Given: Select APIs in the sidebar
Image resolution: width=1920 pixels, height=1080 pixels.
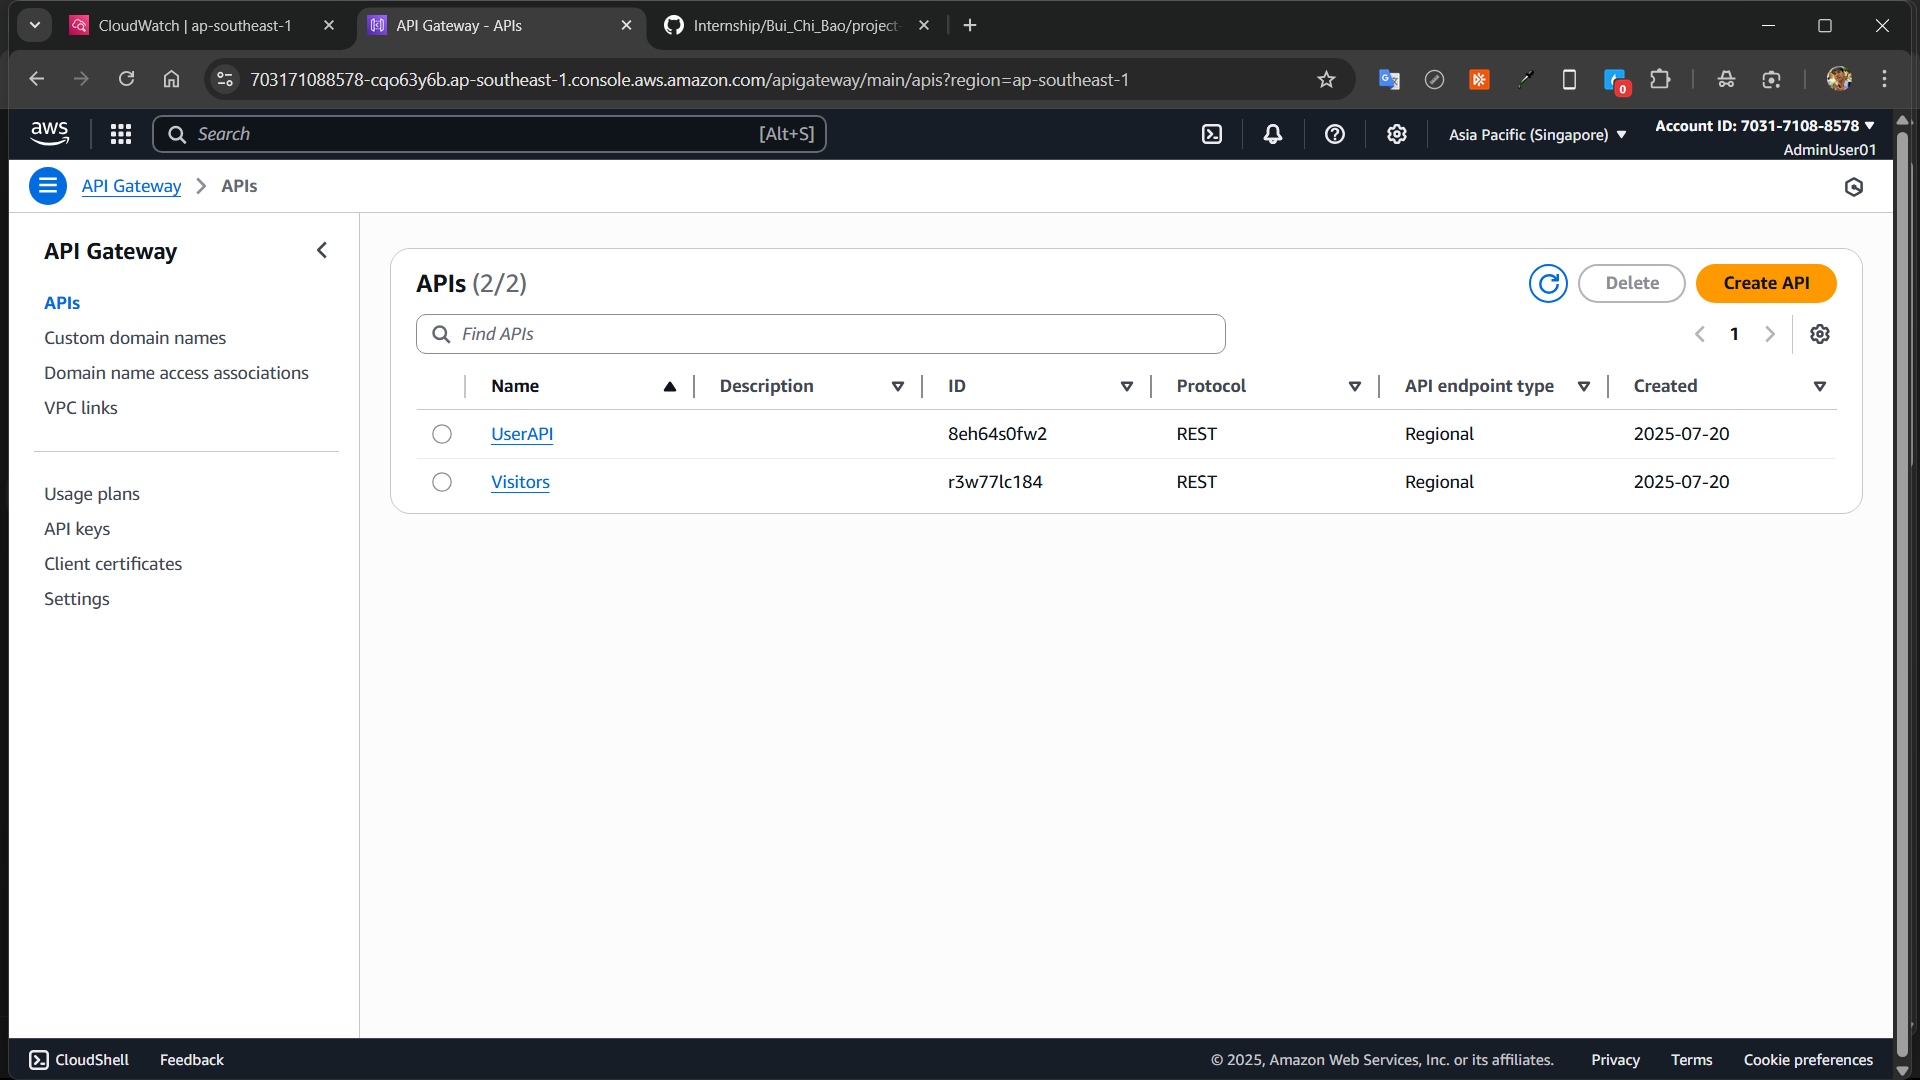Looking at the screenshot, I should point(62,303).
